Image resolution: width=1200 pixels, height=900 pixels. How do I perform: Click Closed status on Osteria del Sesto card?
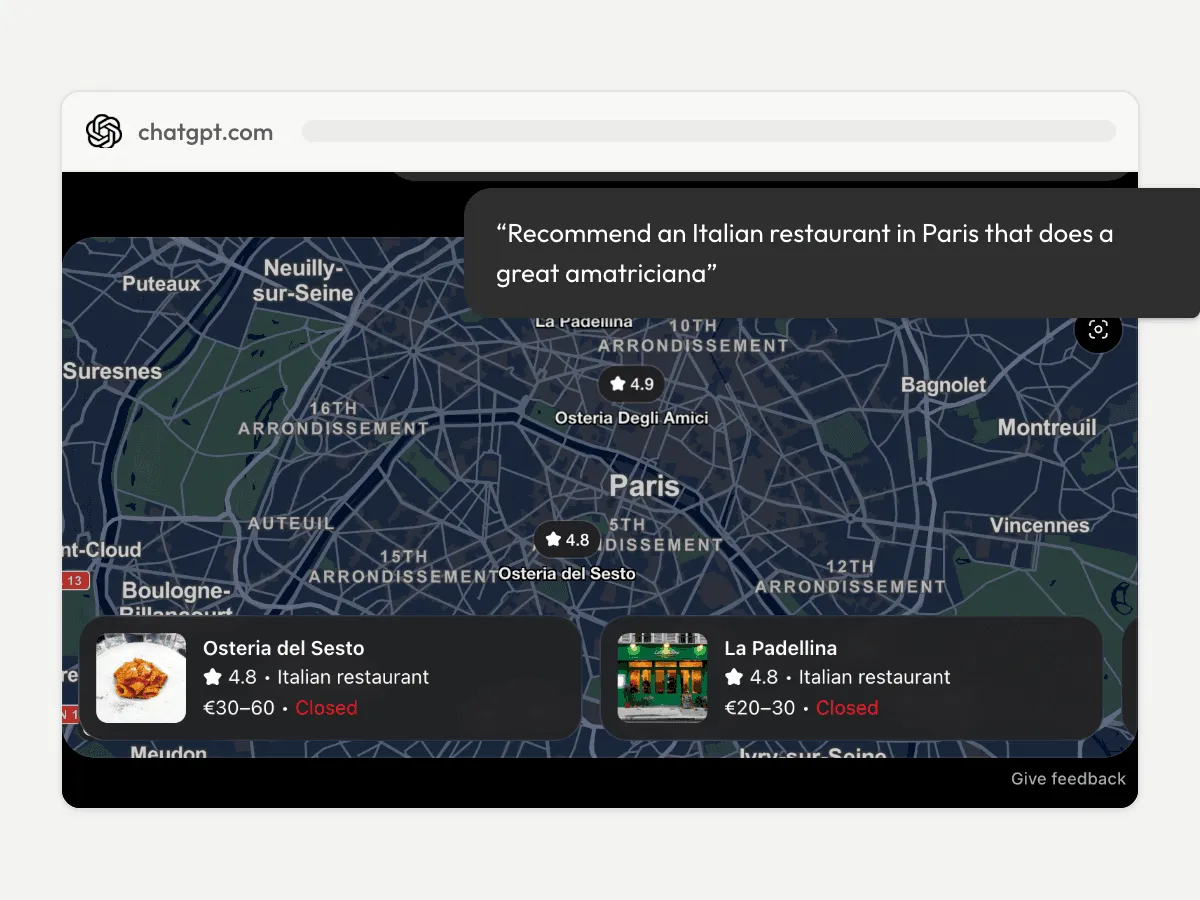pyautogui.click(x=326, y=708)
